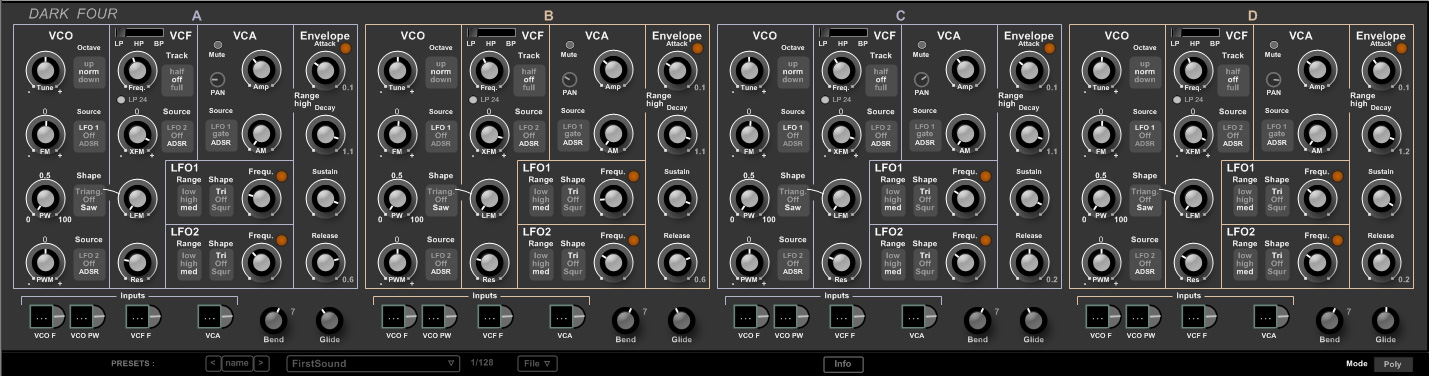Toggle the Envelope Attack orange LED in section A

pos(345,47)
